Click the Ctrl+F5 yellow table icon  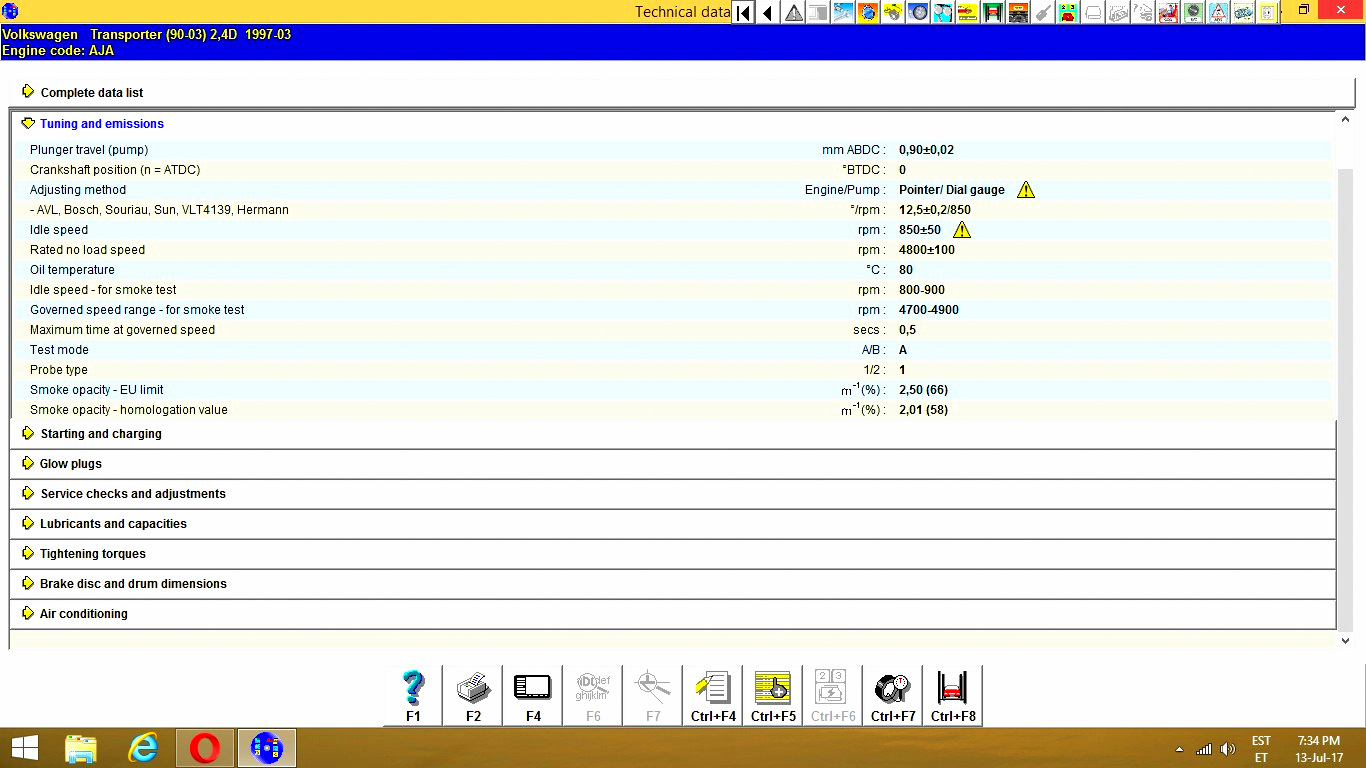tap(773, 694)
